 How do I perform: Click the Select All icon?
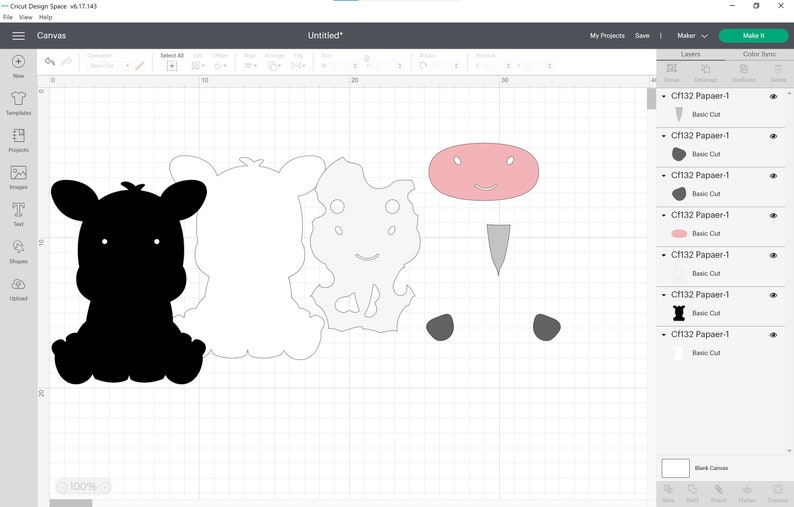172,66
